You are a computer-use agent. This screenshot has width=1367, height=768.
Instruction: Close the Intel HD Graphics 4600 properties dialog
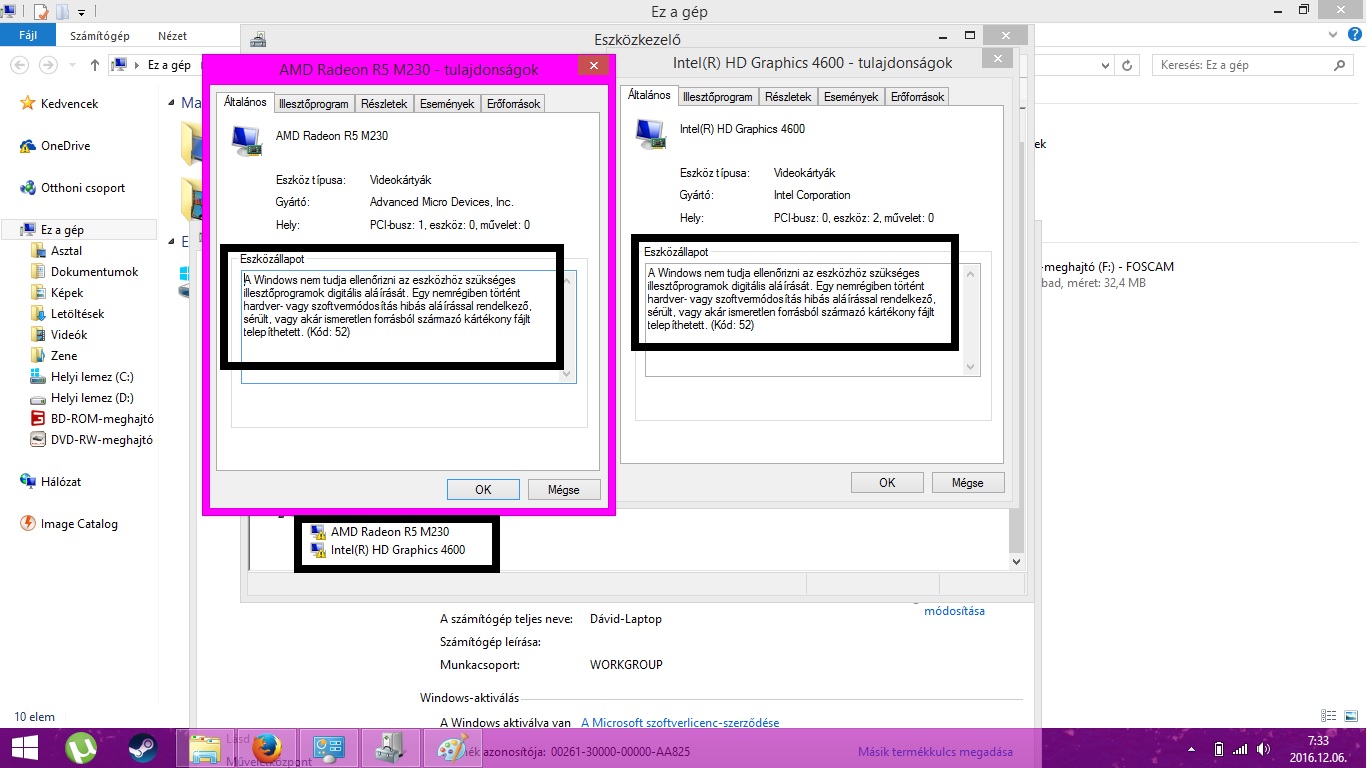click(997, 59)
